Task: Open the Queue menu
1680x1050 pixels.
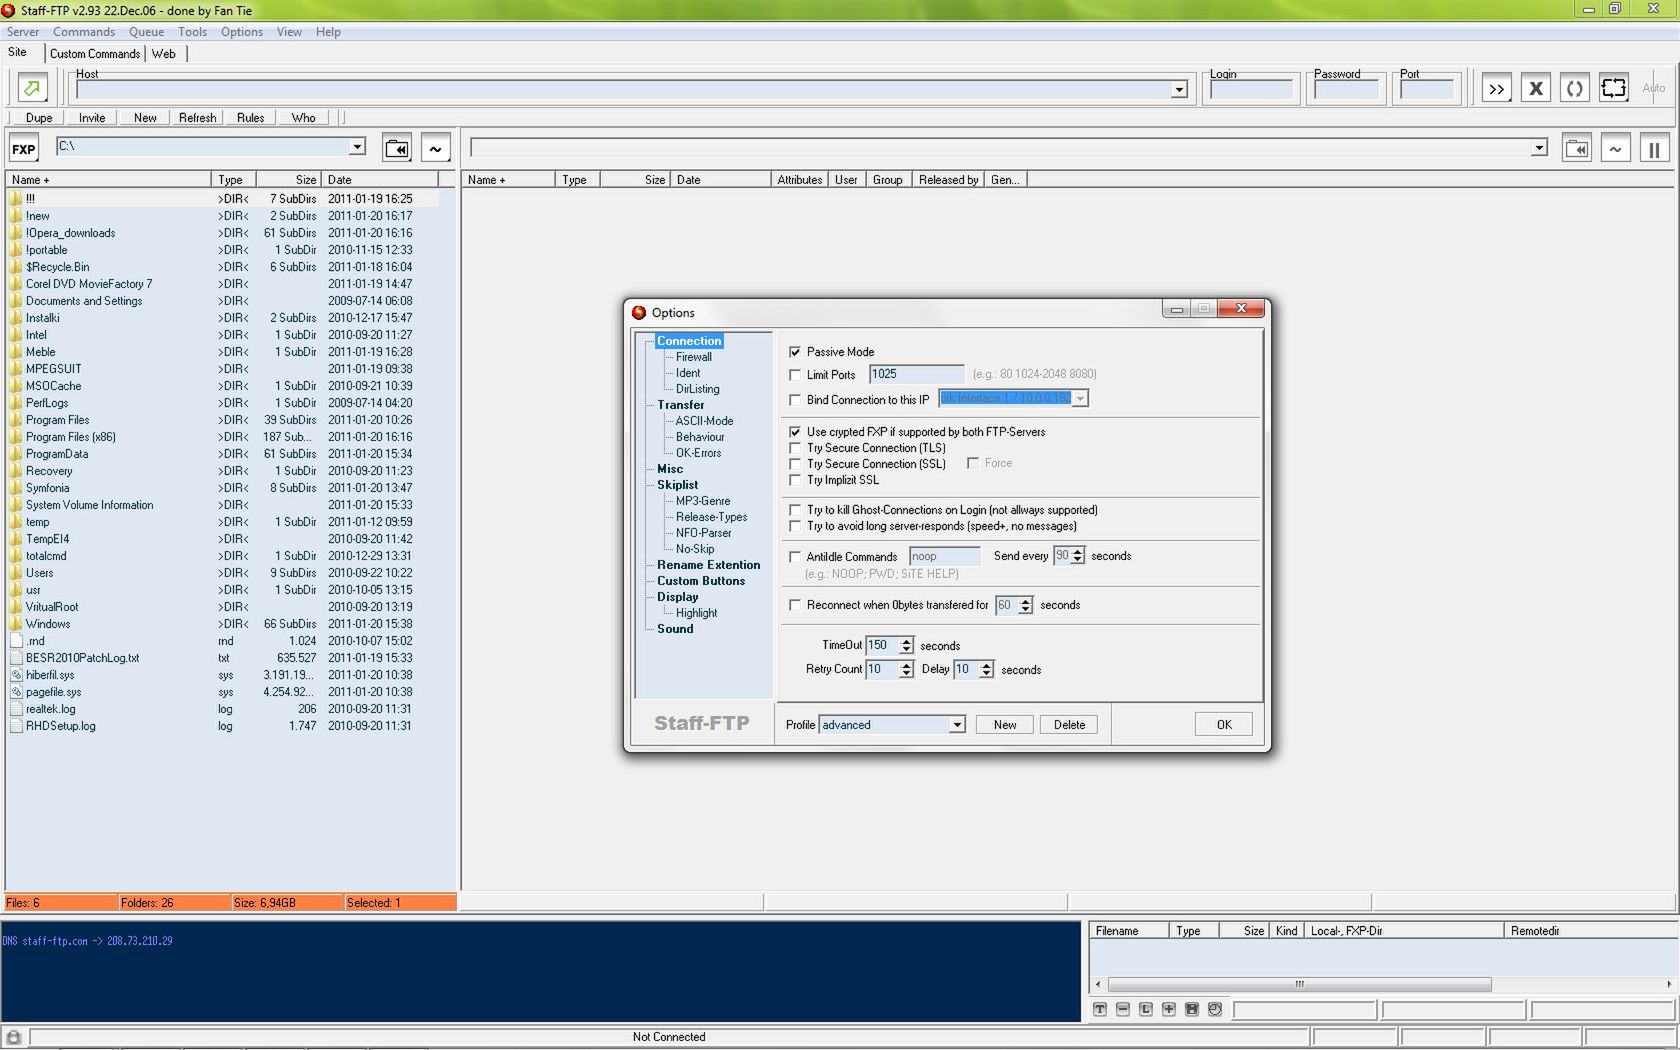Action: 146,32
